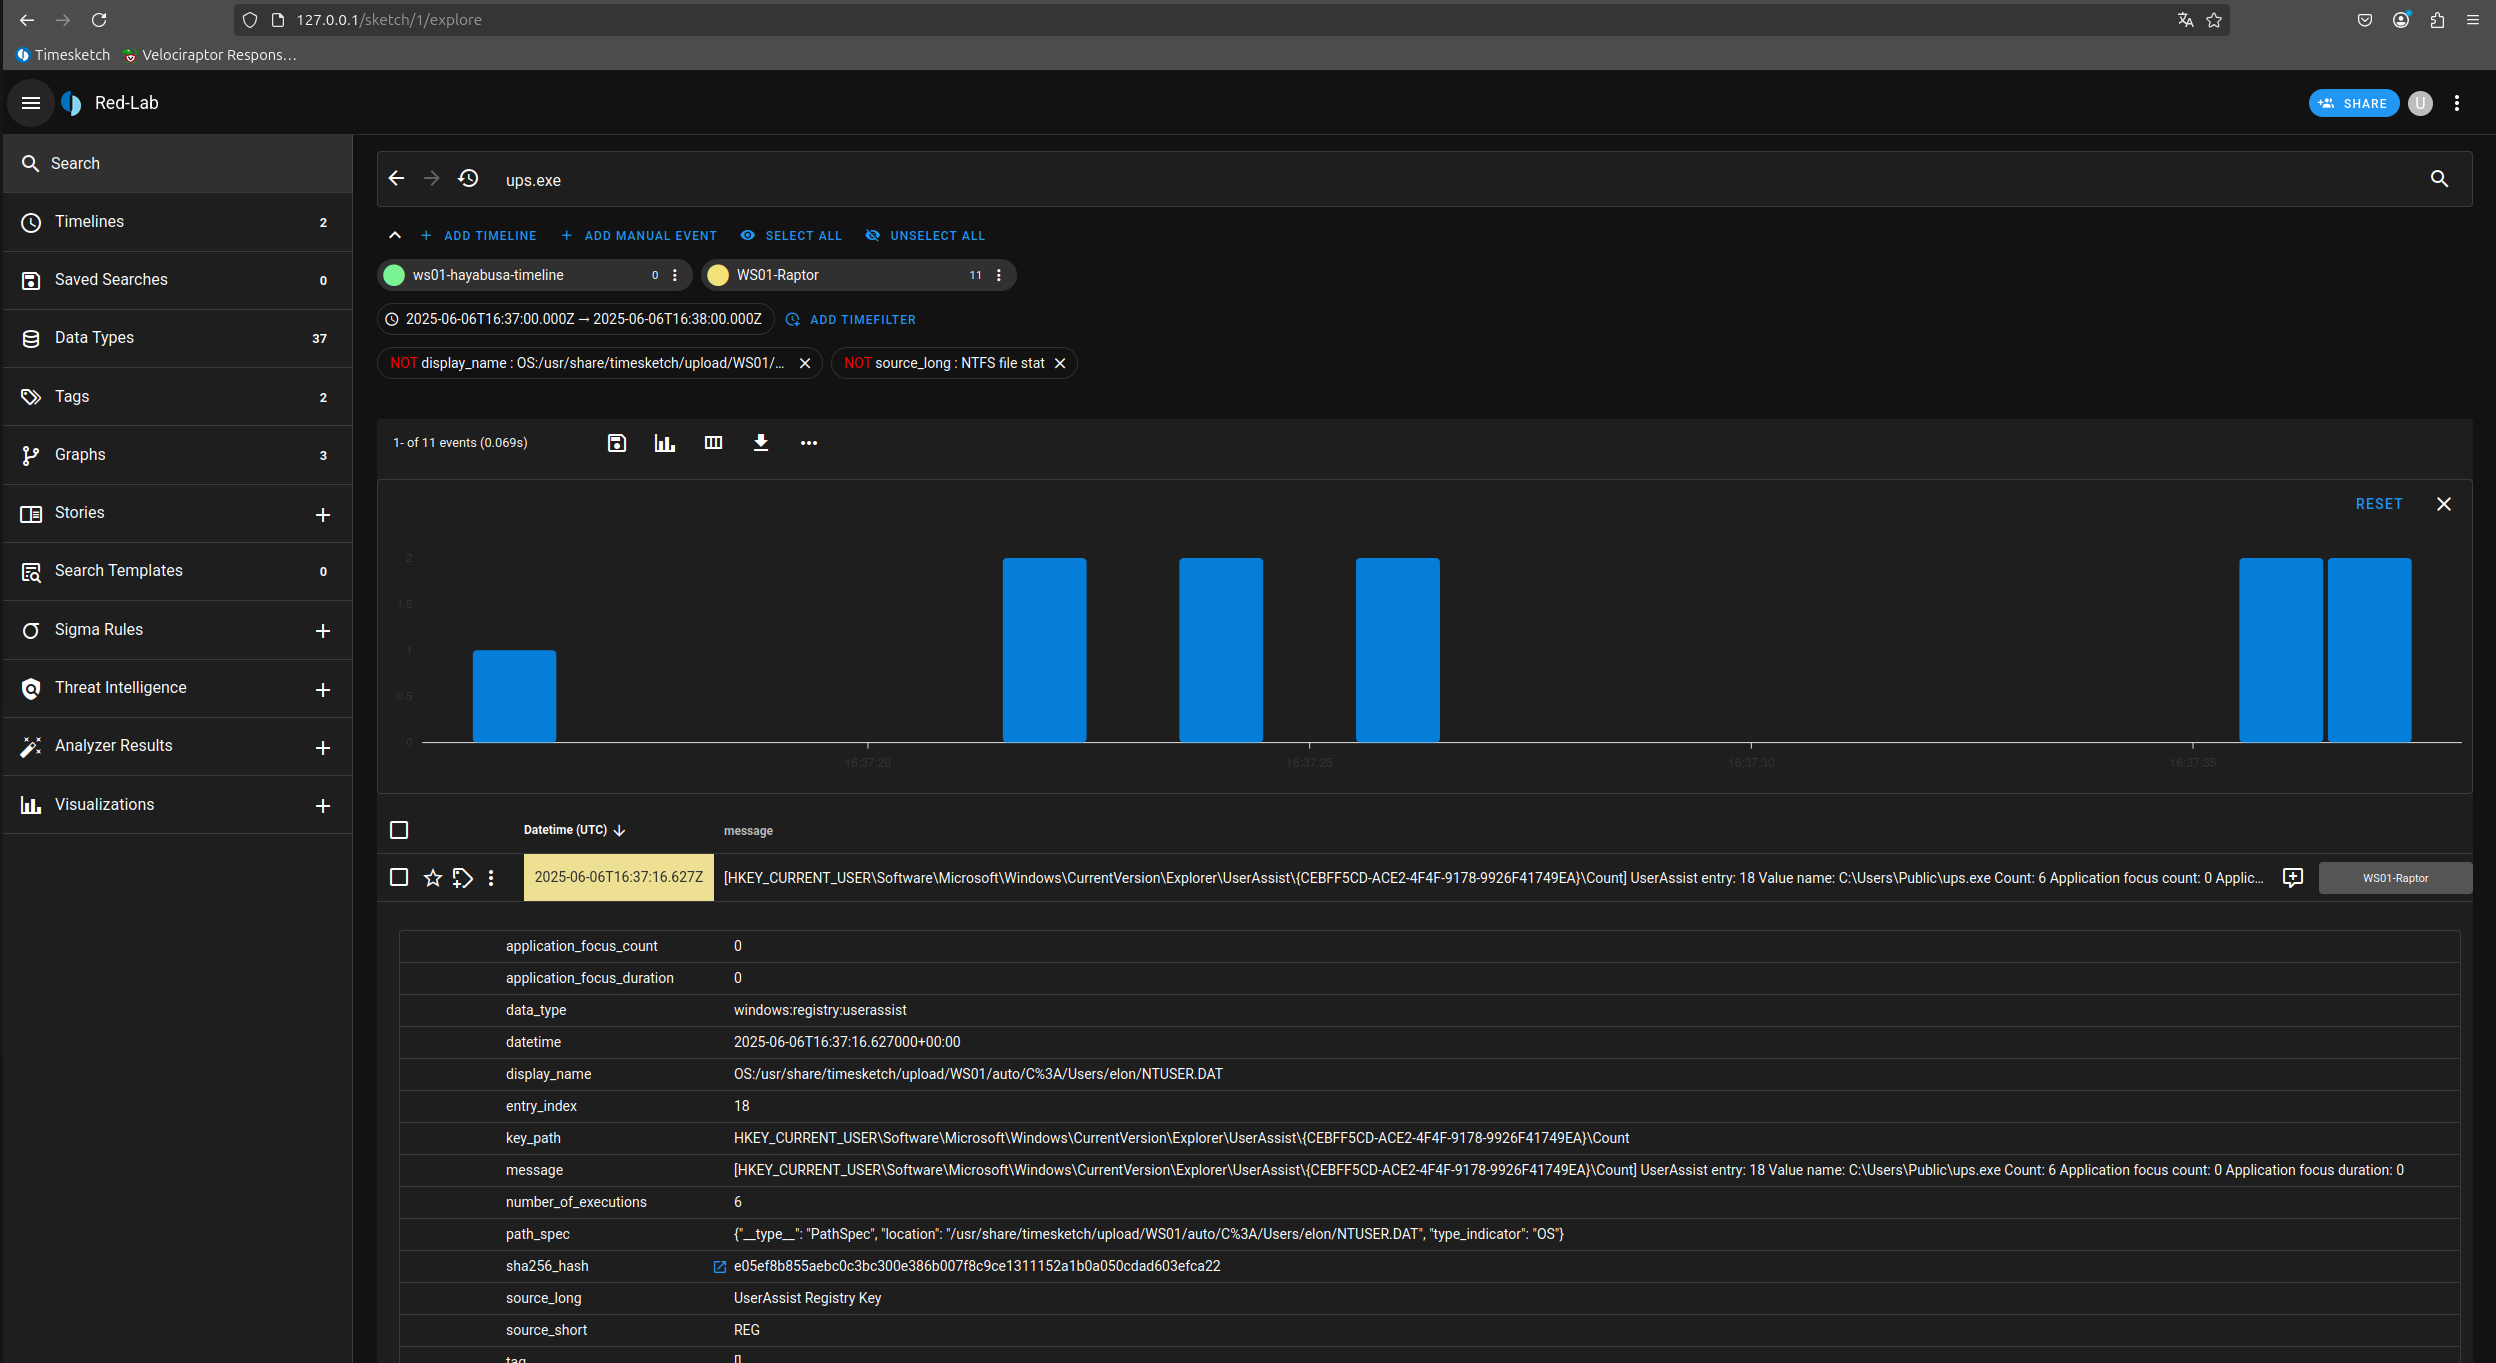Click ADD TIMEFILTER

(851, 320)
